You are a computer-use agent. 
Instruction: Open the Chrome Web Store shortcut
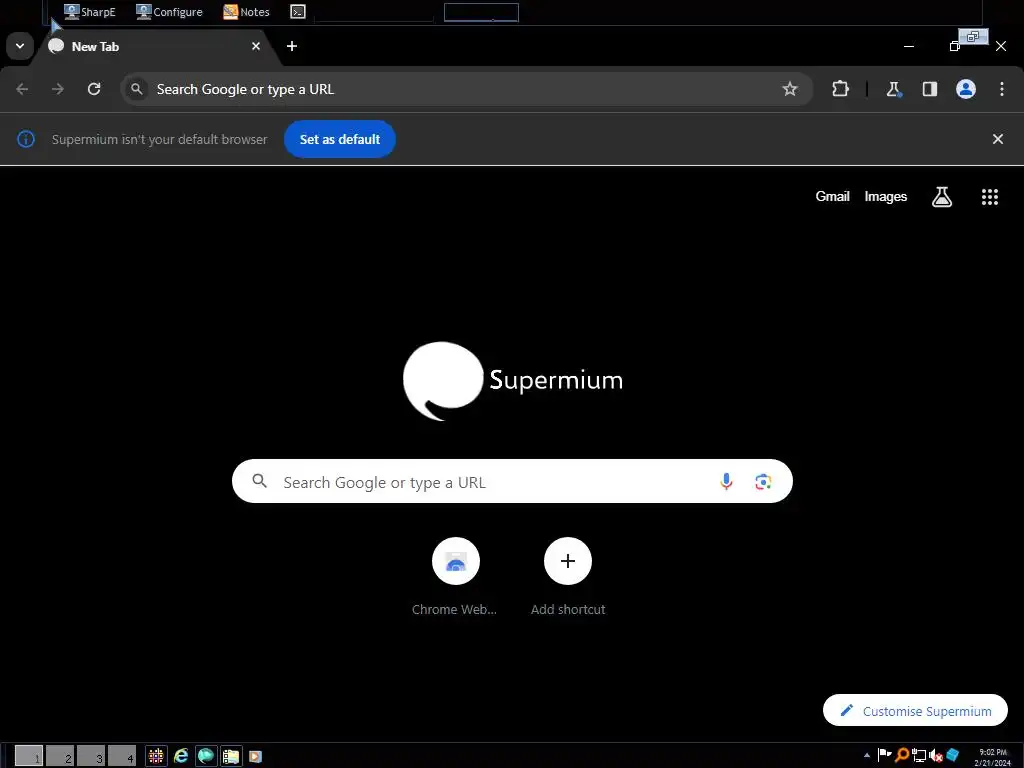pos(455,577)
